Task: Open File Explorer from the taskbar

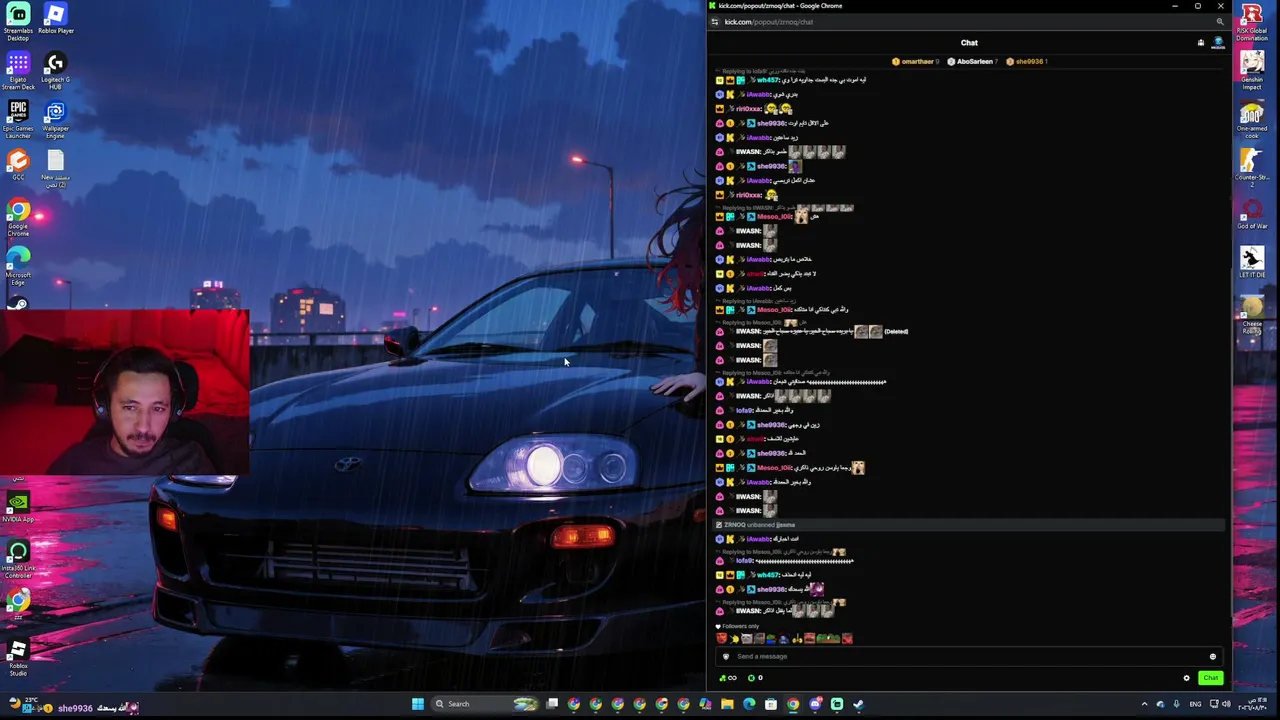Action: point(727,704)
